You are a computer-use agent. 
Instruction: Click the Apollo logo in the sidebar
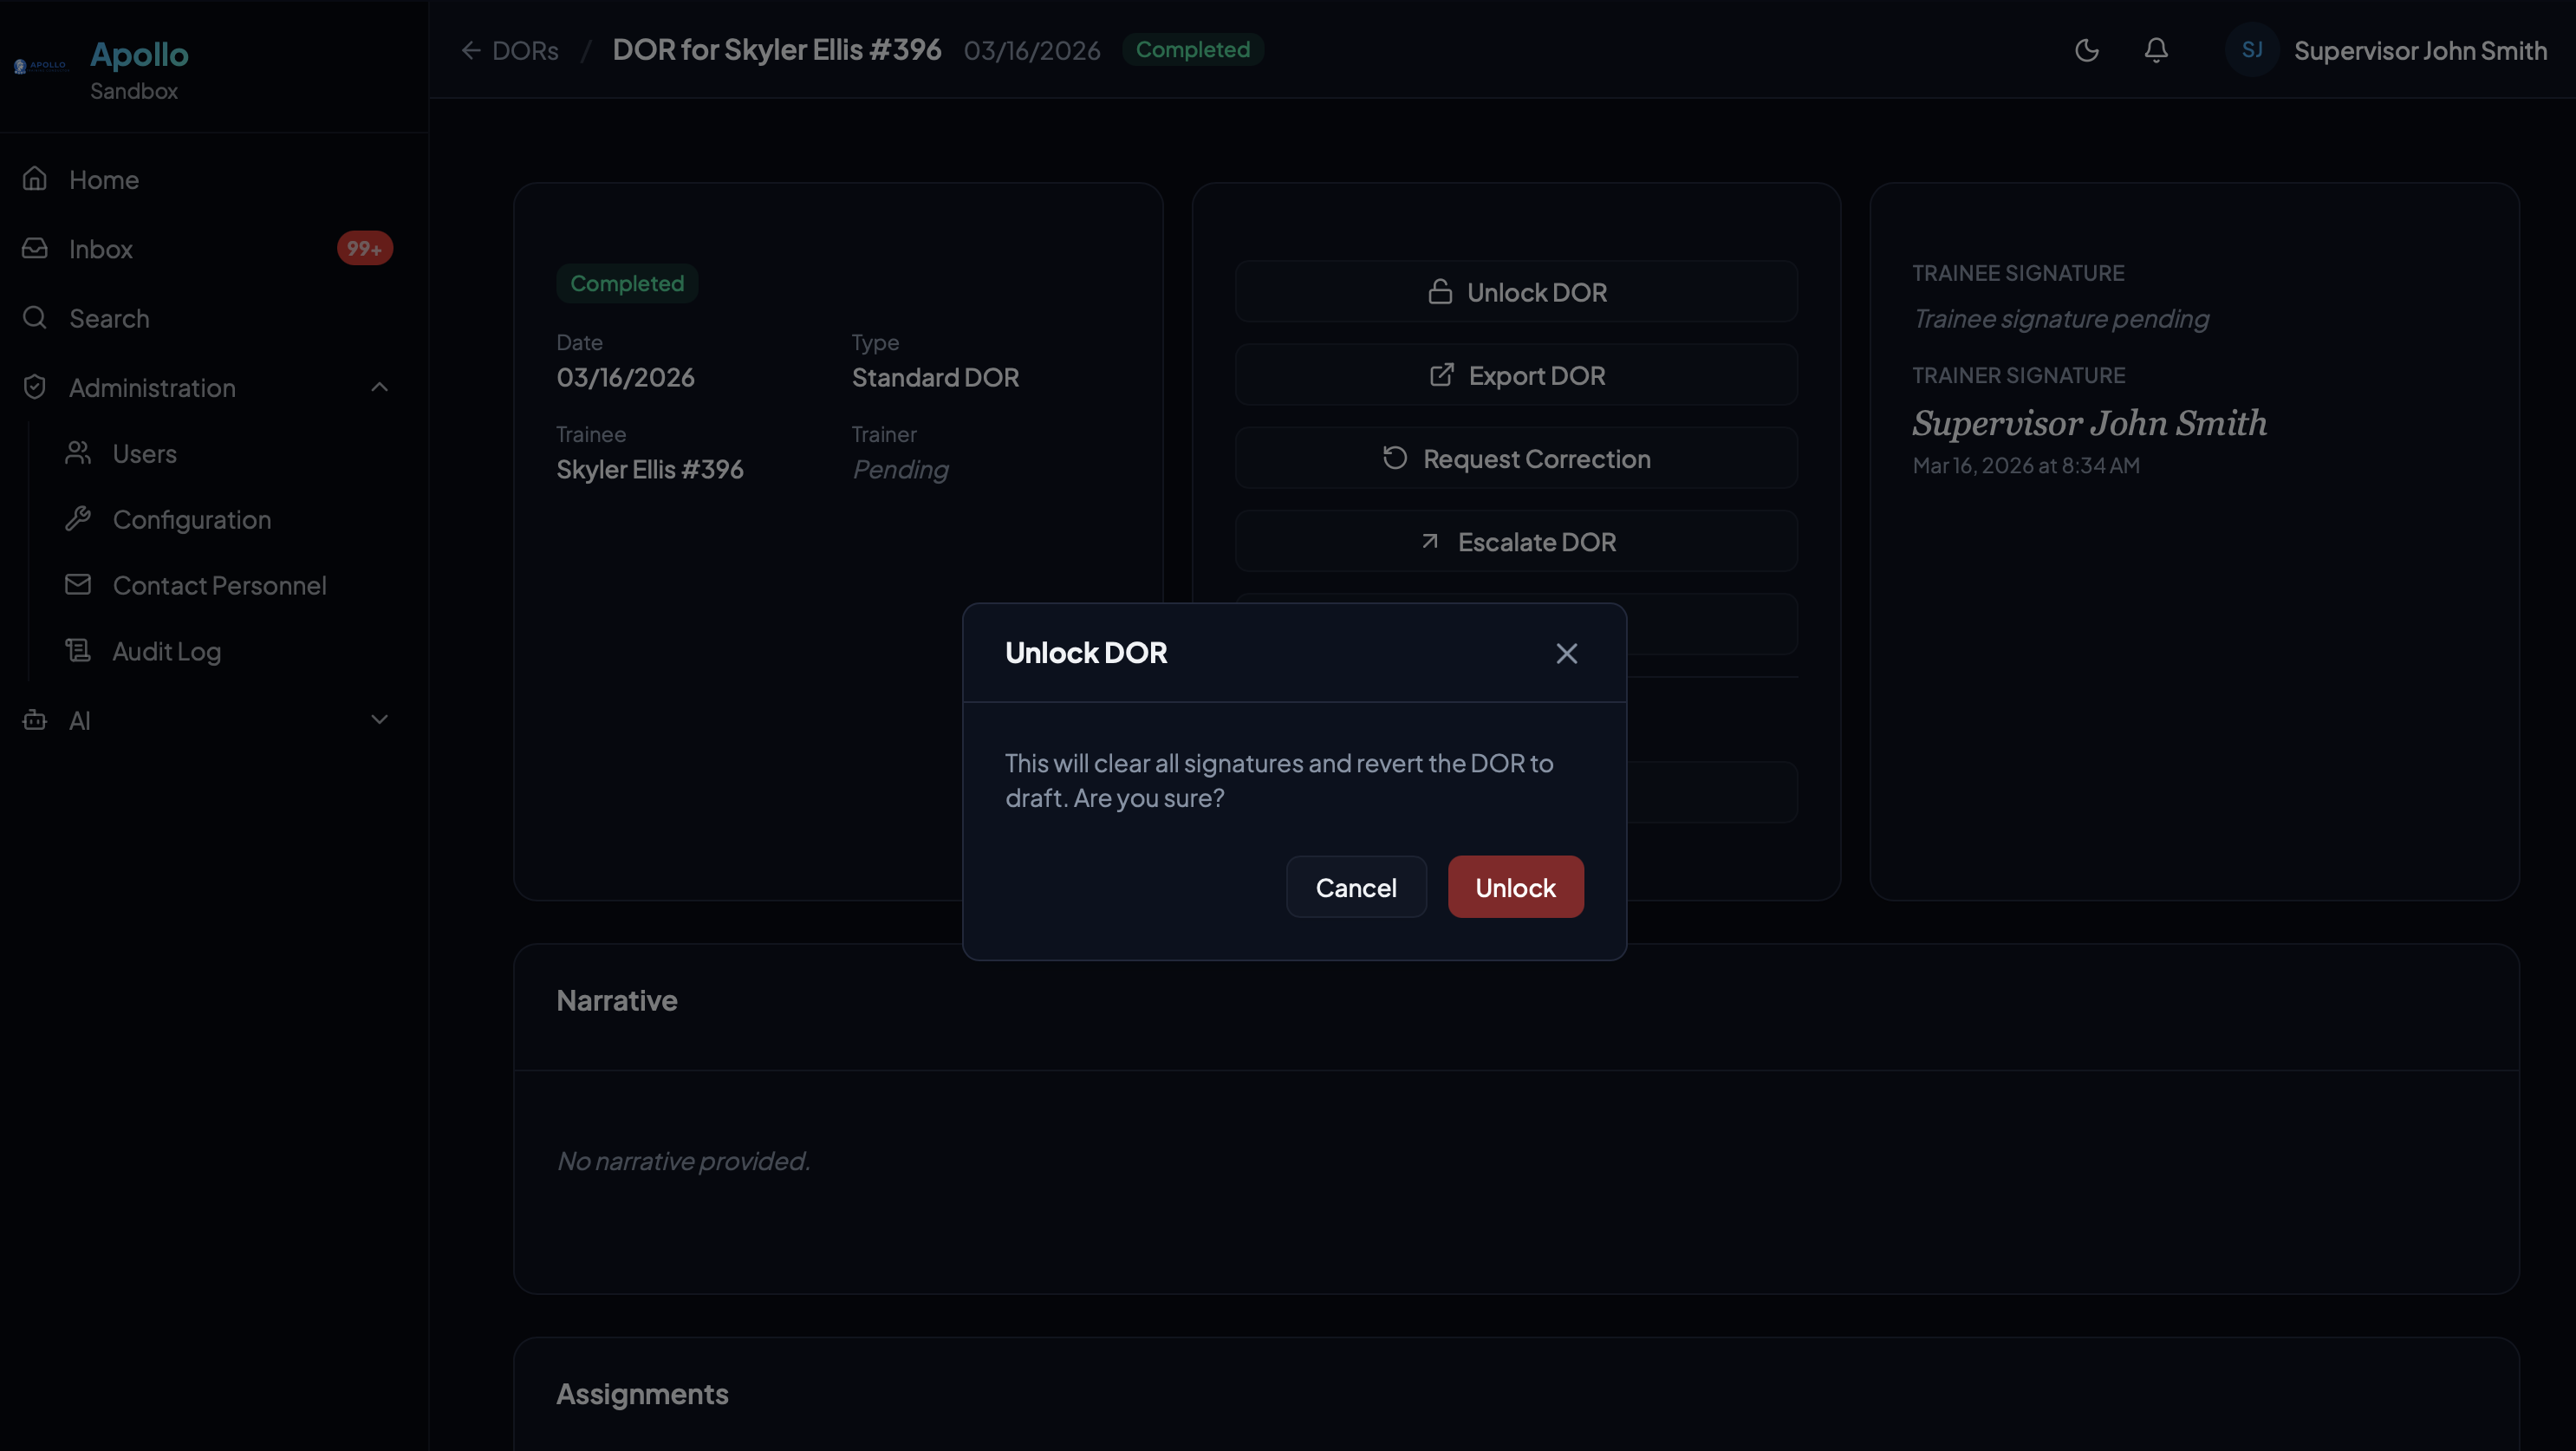[x=40, y=65]
